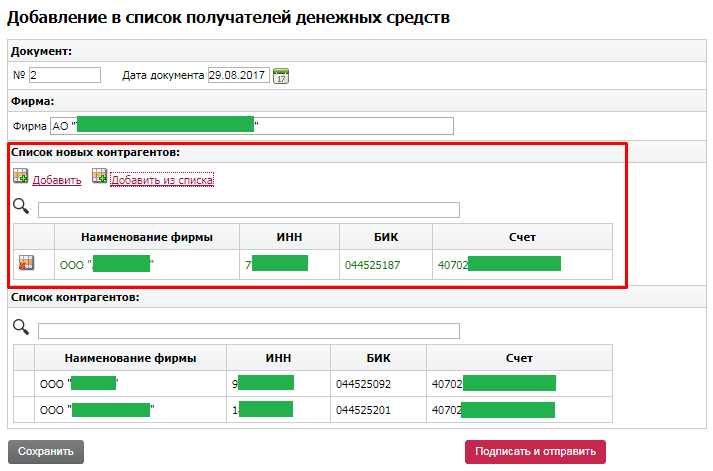Viewport: 713px width, 471px height.
Task: Click the "Добавить" link
Action: pos(57,180)
